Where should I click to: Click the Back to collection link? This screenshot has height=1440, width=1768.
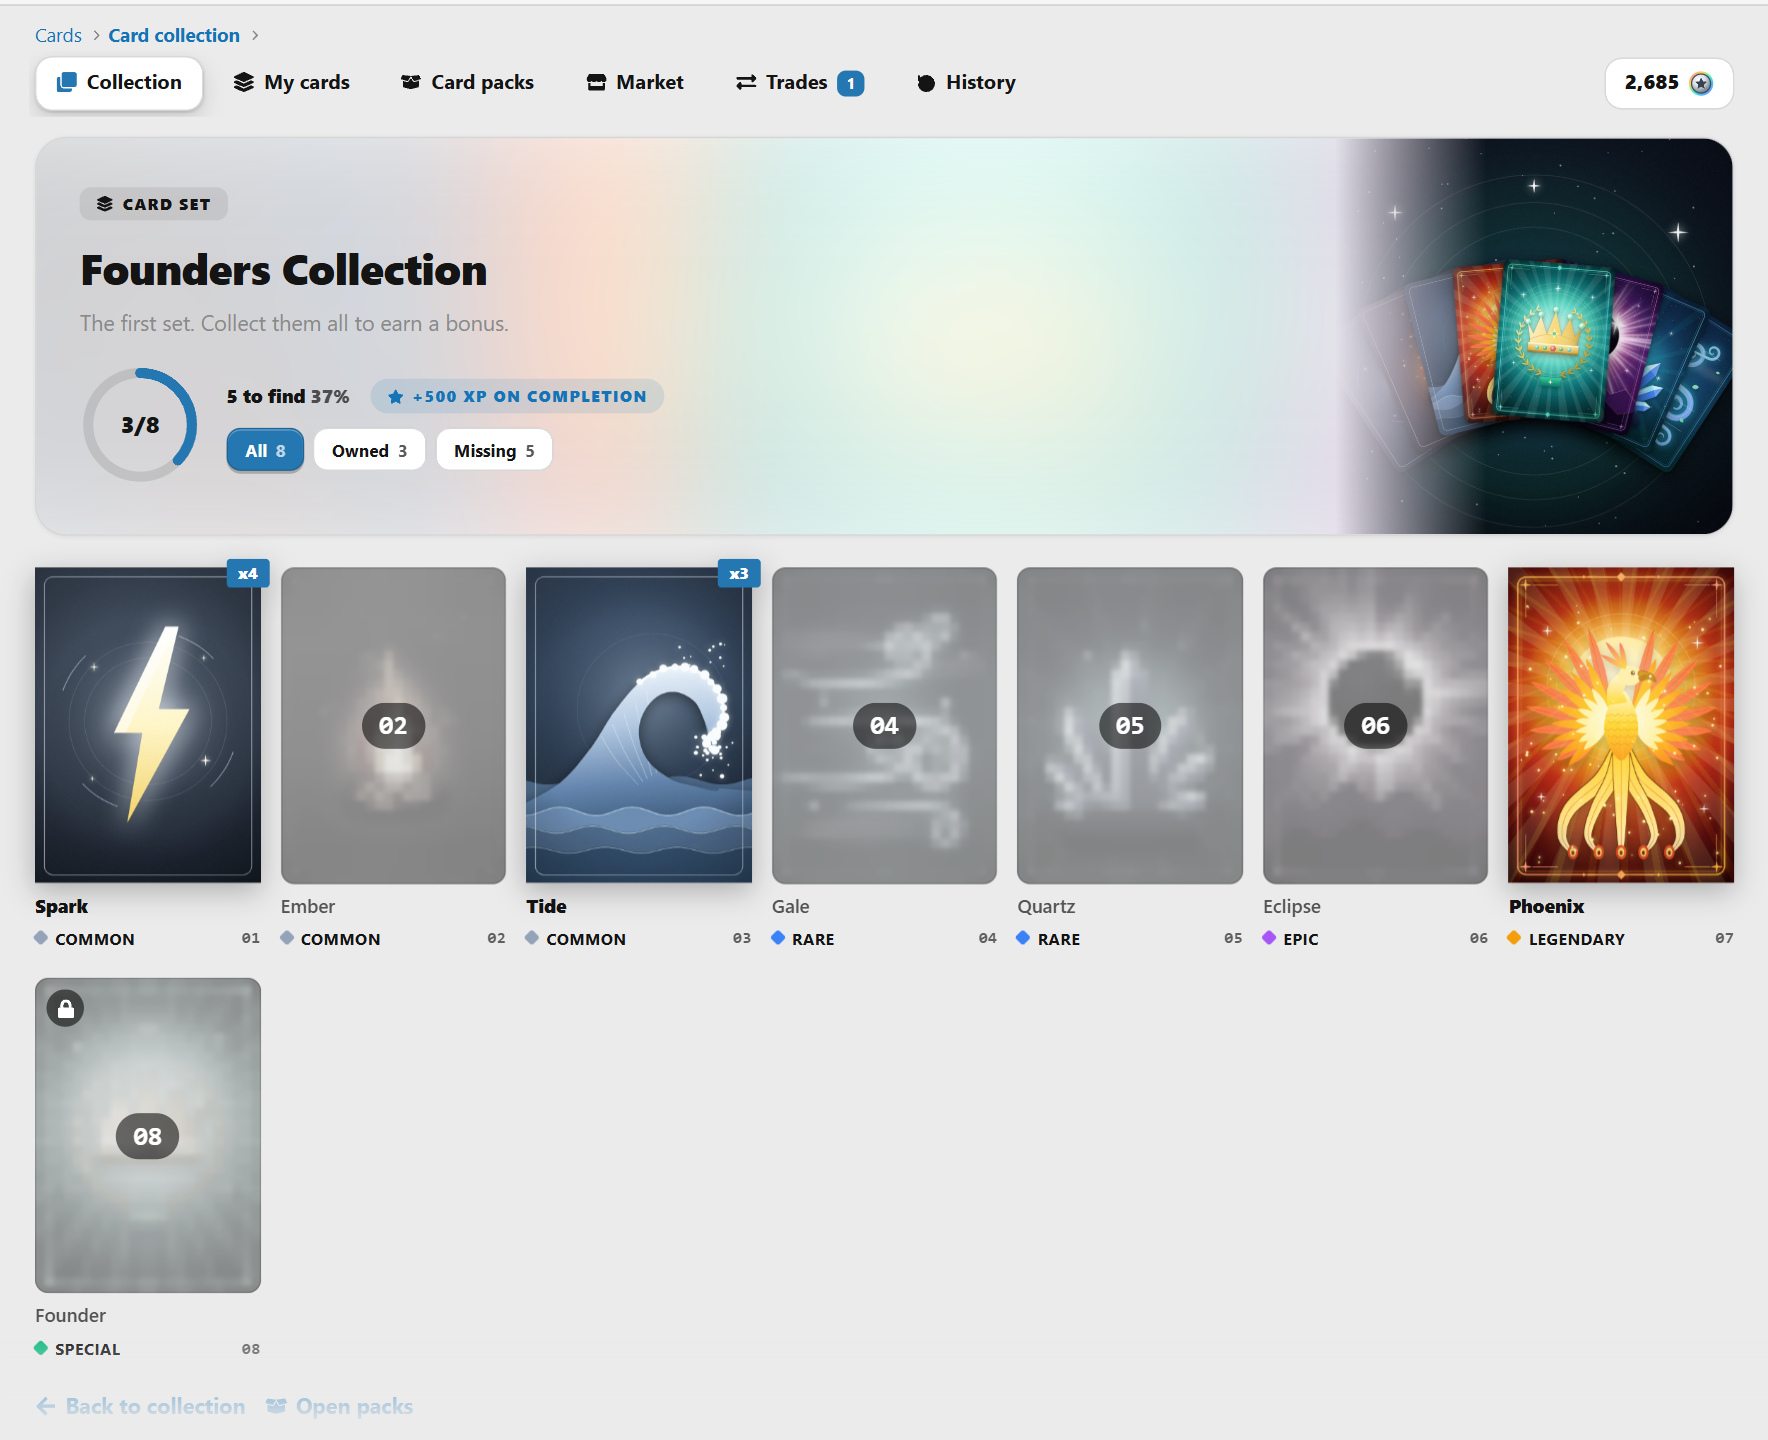(x=140, y=1406)
